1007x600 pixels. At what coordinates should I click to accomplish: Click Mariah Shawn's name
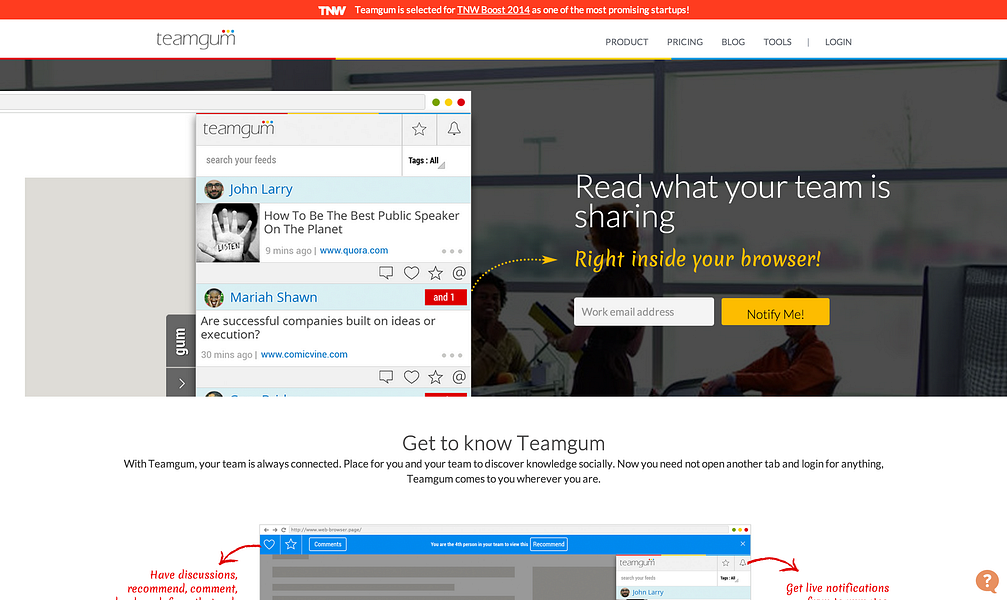tap(274, 297)
